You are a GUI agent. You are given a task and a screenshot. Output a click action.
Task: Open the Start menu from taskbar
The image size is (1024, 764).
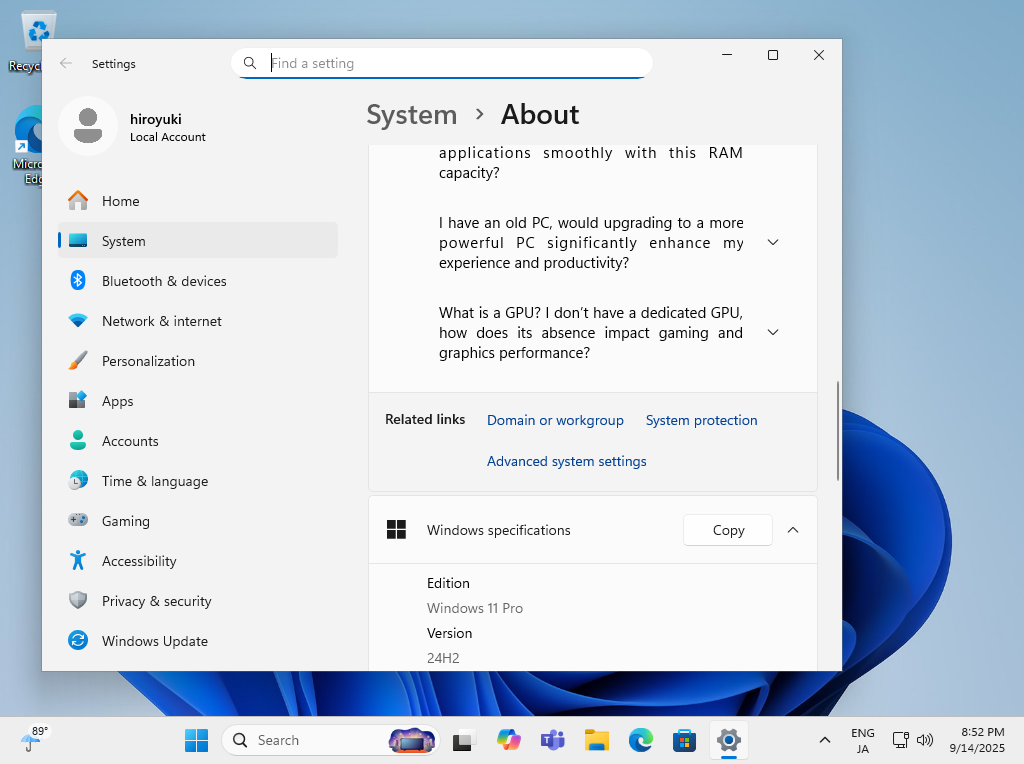[197, 740]
